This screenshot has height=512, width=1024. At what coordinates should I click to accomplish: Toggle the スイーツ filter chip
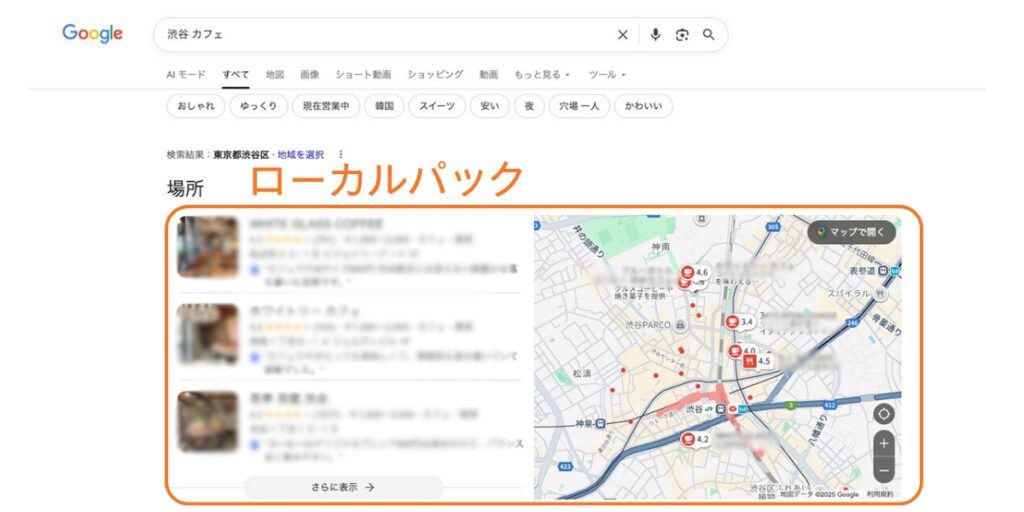[x=437, y=106]
